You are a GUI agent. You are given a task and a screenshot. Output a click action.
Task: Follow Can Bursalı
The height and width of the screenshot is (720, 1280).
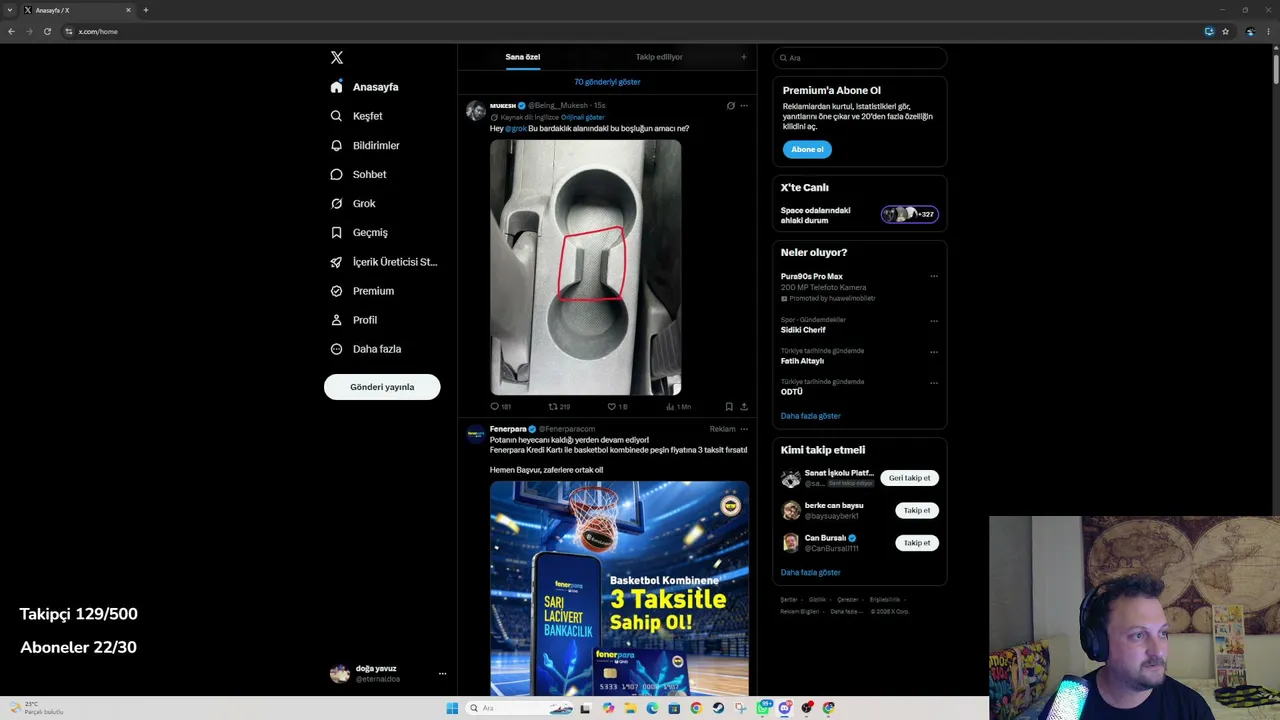917,543
